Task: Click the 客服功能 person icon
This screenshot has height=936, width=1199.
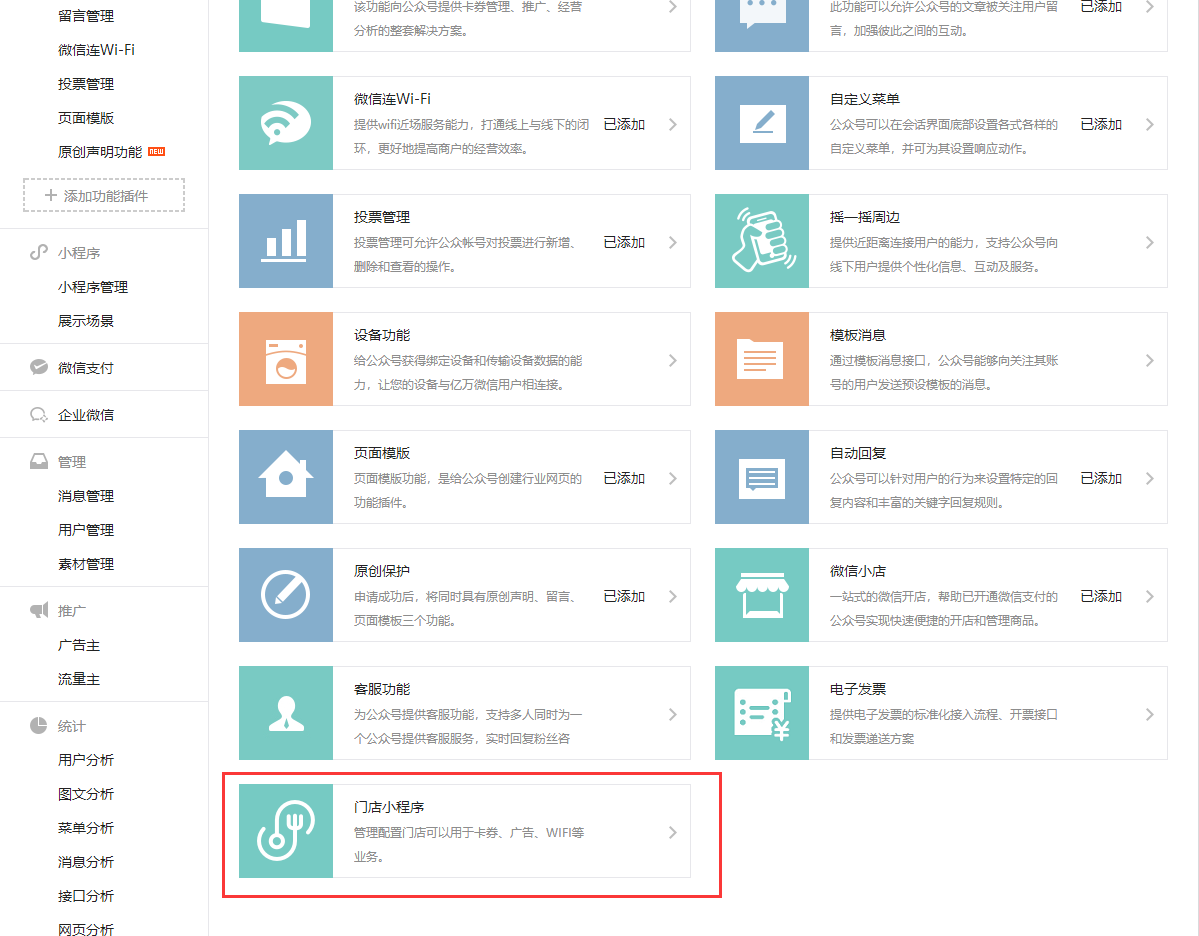Action: click(286, 713)
